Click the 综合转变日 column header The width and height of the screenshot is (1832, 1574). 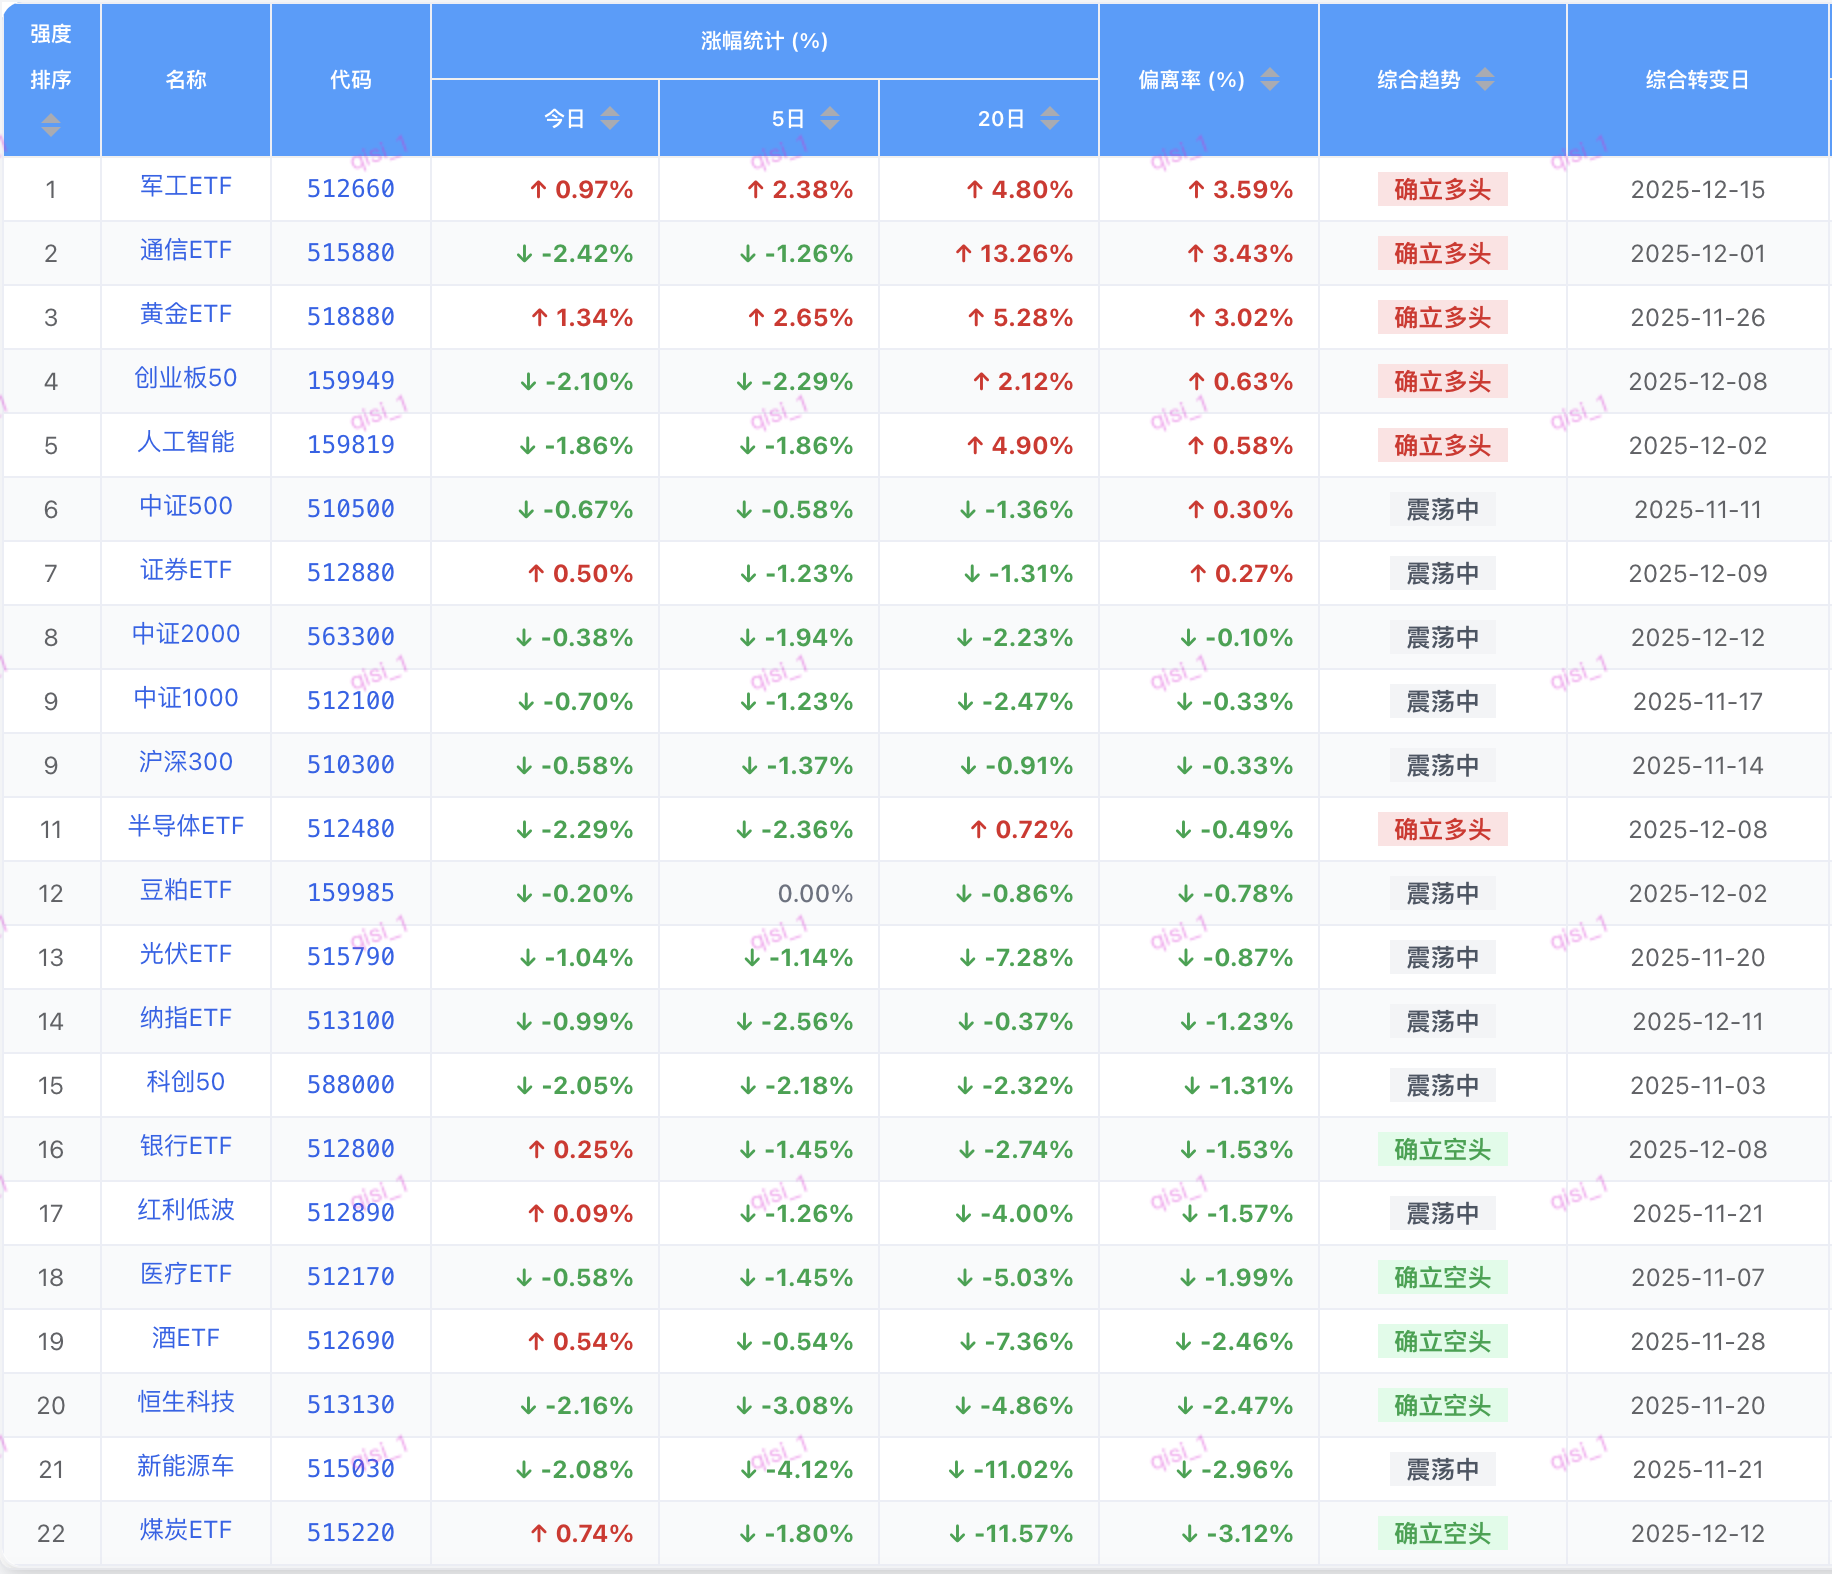[1697, 80]
